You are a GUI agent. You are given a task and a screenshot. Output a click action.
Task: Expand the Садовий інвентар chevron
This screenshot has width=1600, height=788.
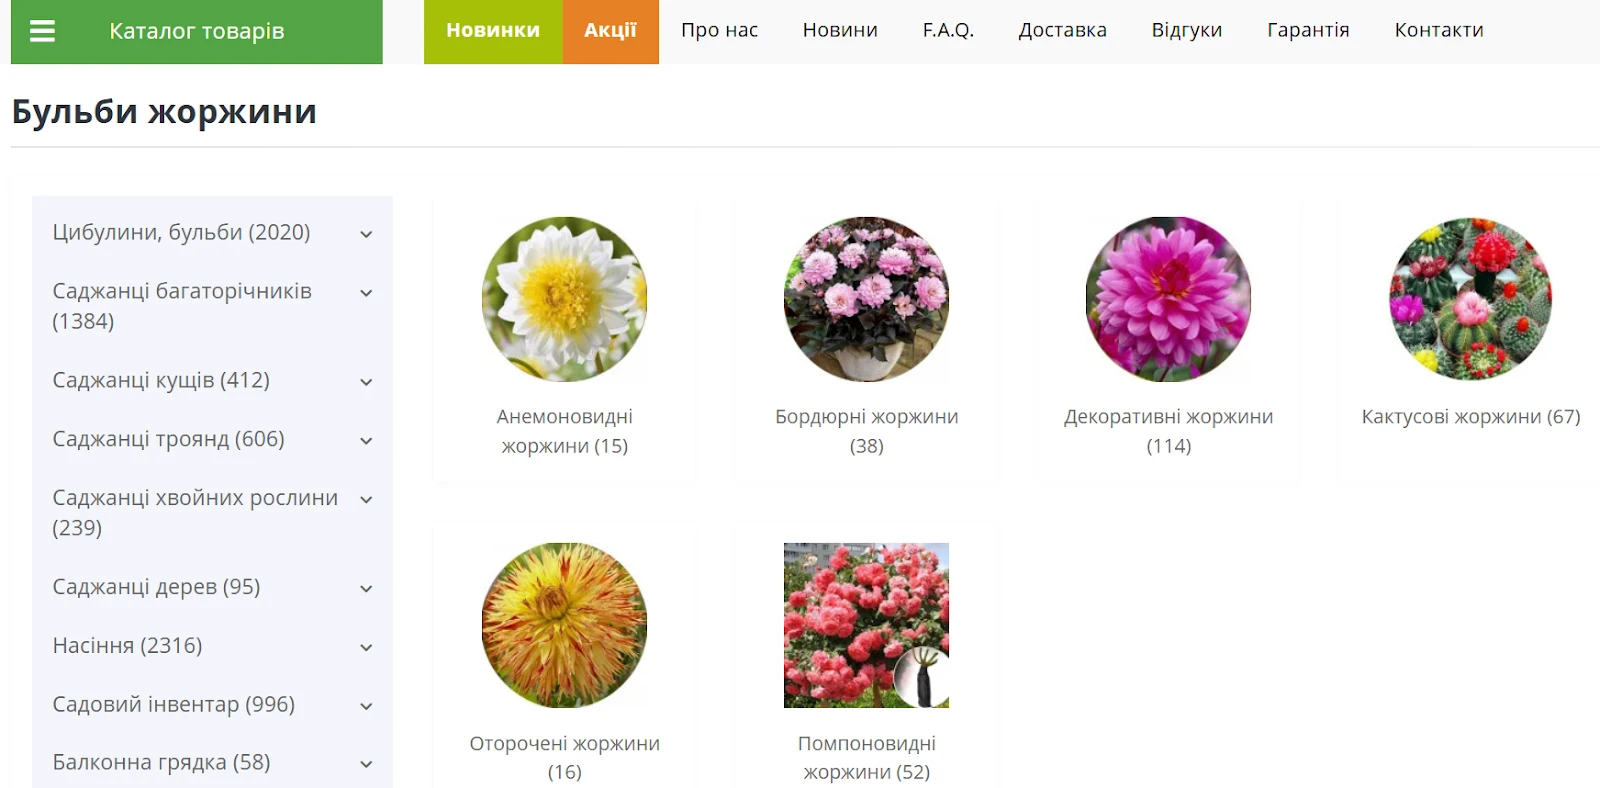[366, 706]
